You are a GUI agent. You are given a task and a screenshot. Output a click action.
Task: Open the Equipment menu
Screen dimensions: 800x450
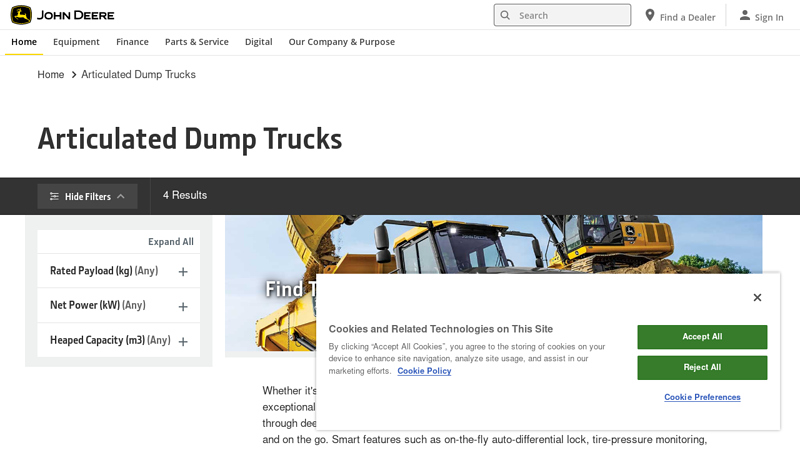[76, 42]
